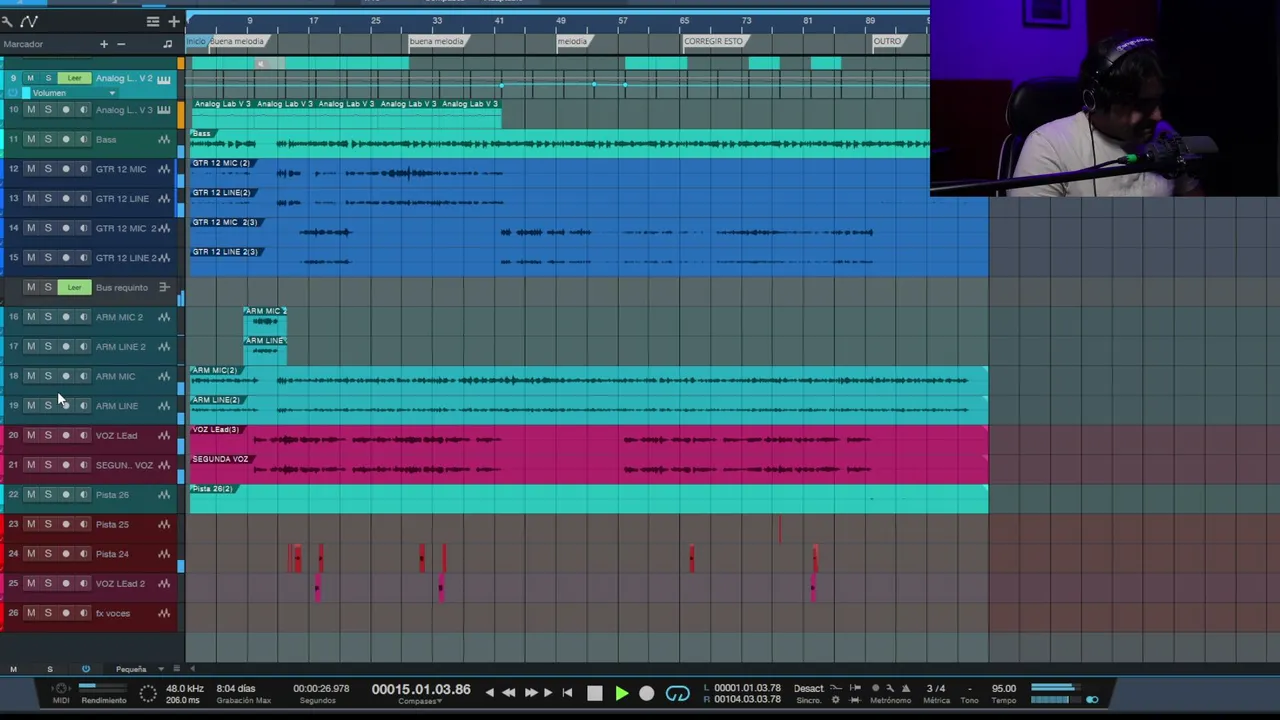Viewport: 1280px width, 720px height.
Task: Arm record on GTR 12 LINE track 13
Action: (x=66, y=199)
